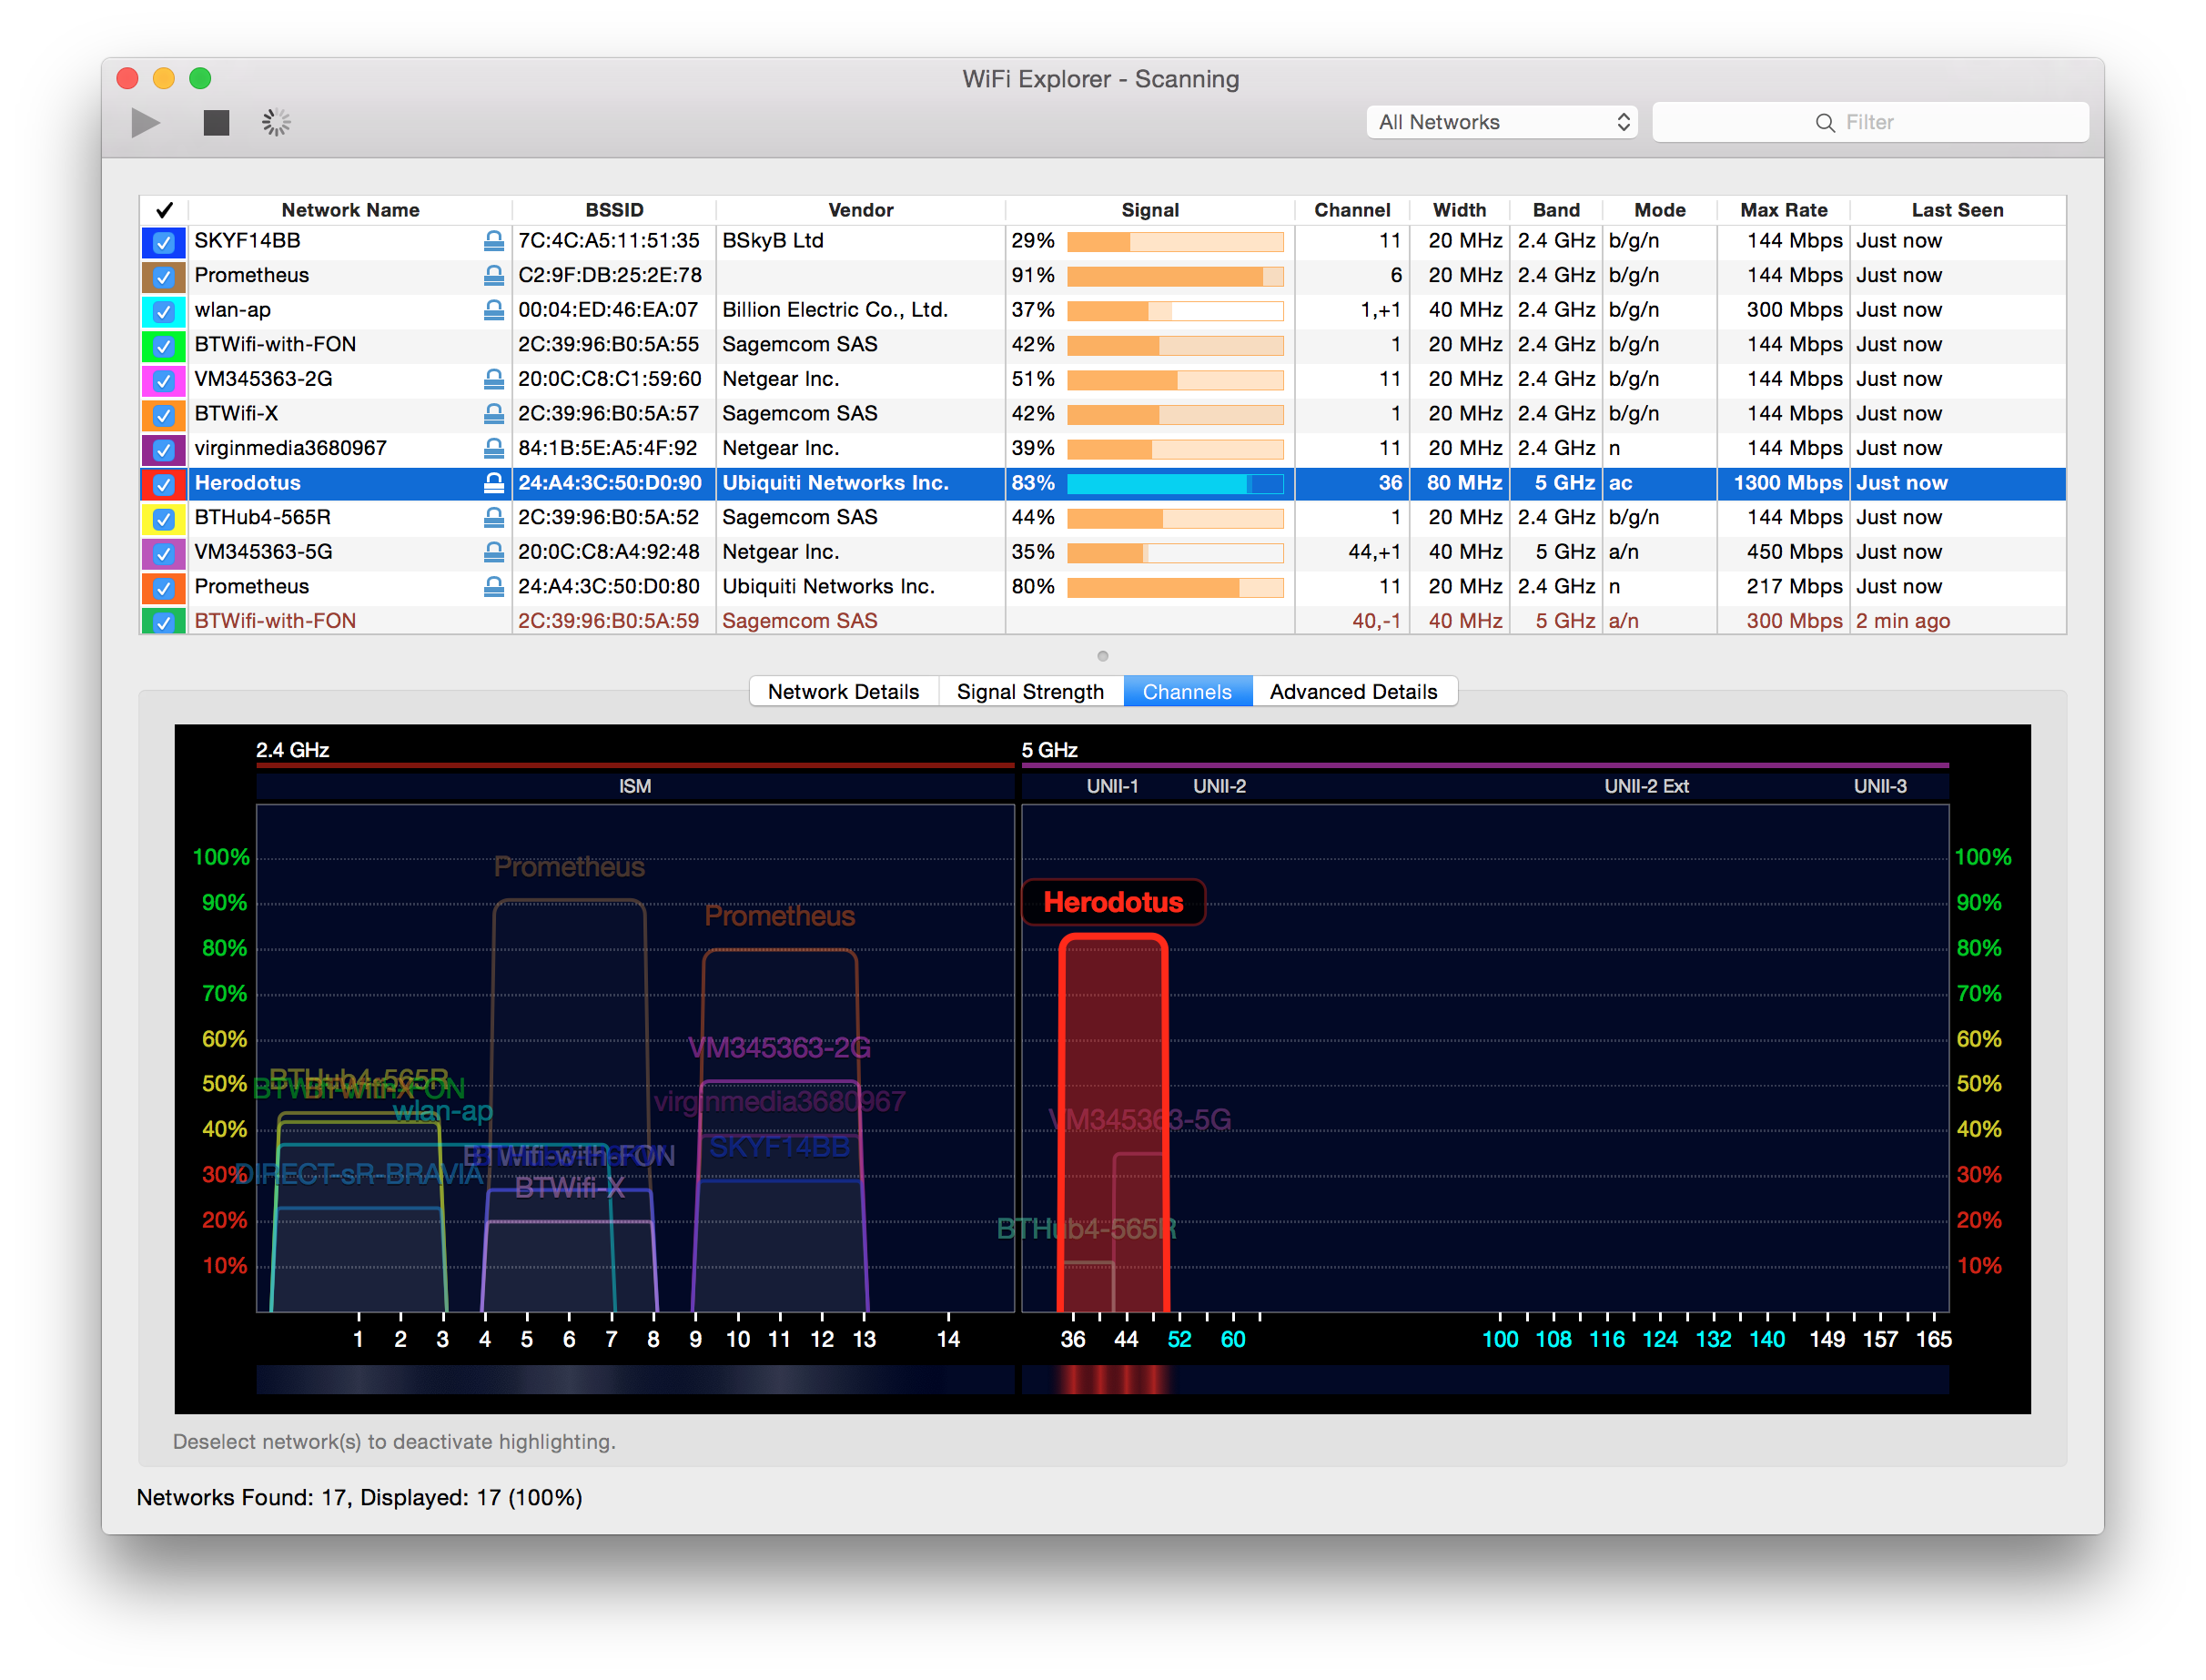Viewport: 2206px width, 1680px height.
Task: Sort by the Last Seen column header
Action: [x=1957, y=210]
